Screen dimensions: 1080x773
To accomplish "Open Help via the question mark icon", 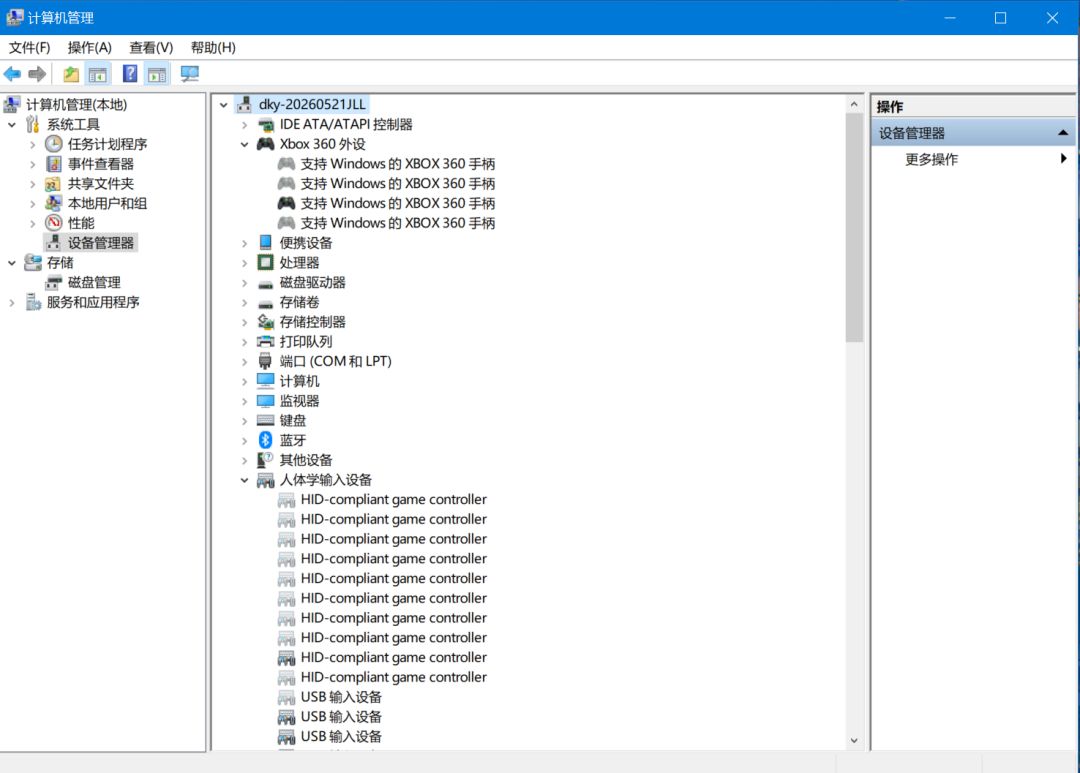I will click(129, 74).
